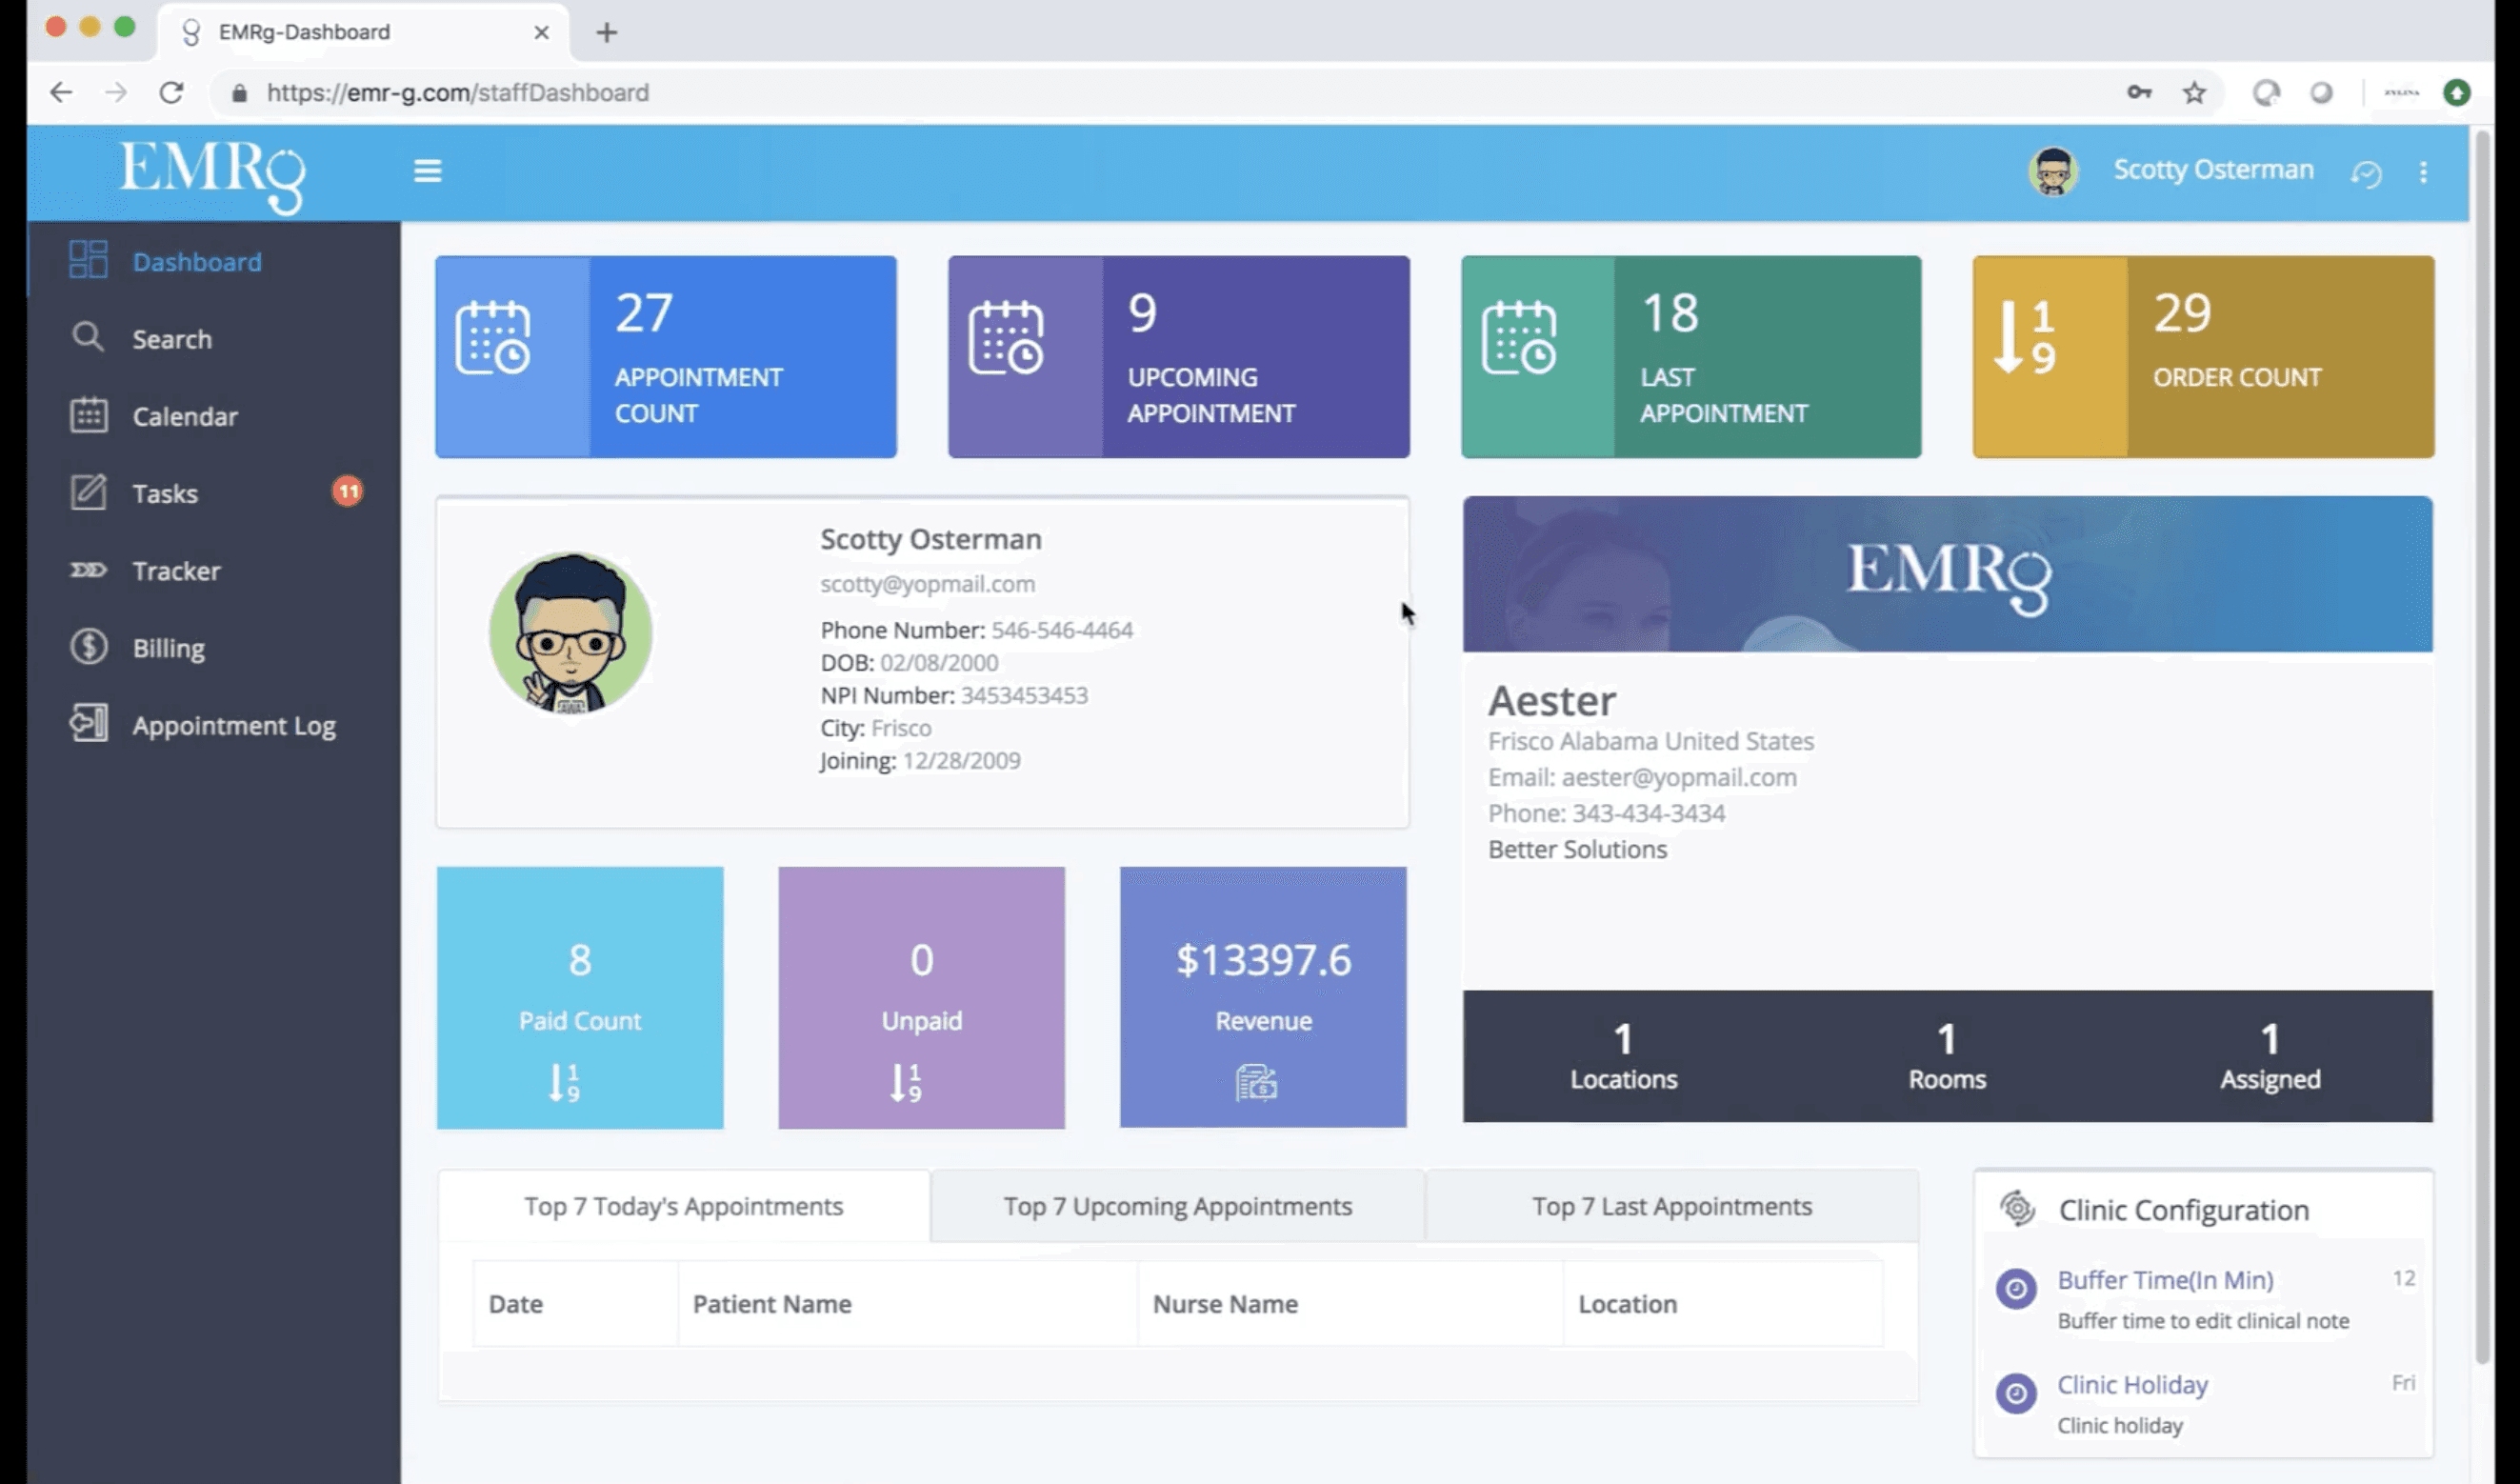Toggle the hamburger sidebar menu icon

[x=427, y=171]
